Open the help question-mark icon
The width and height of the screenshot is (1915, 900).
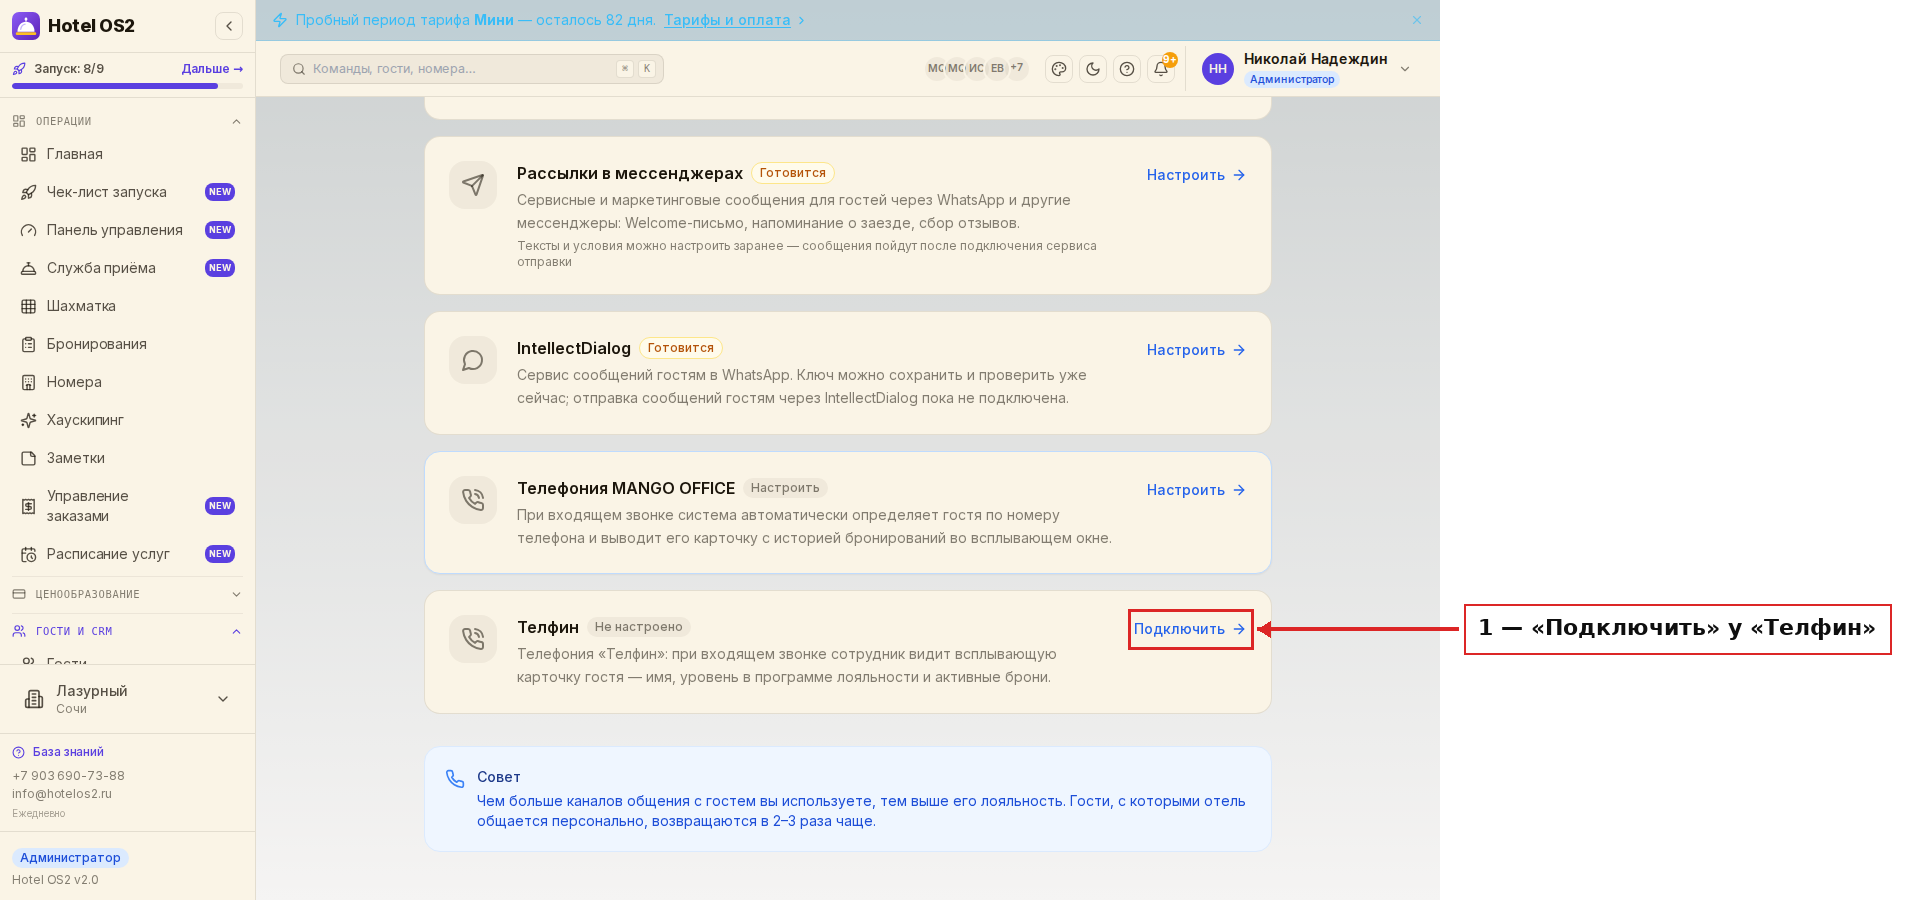1127,69
